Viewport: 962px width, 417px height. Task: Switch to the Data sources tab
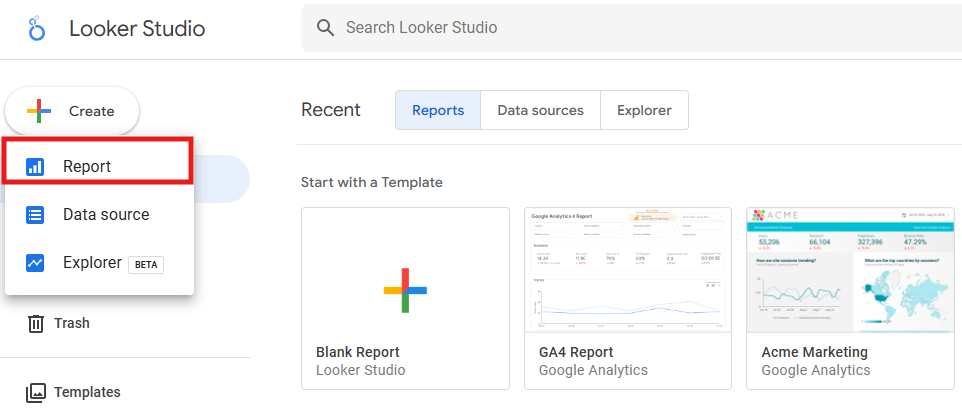coord(540,110)
